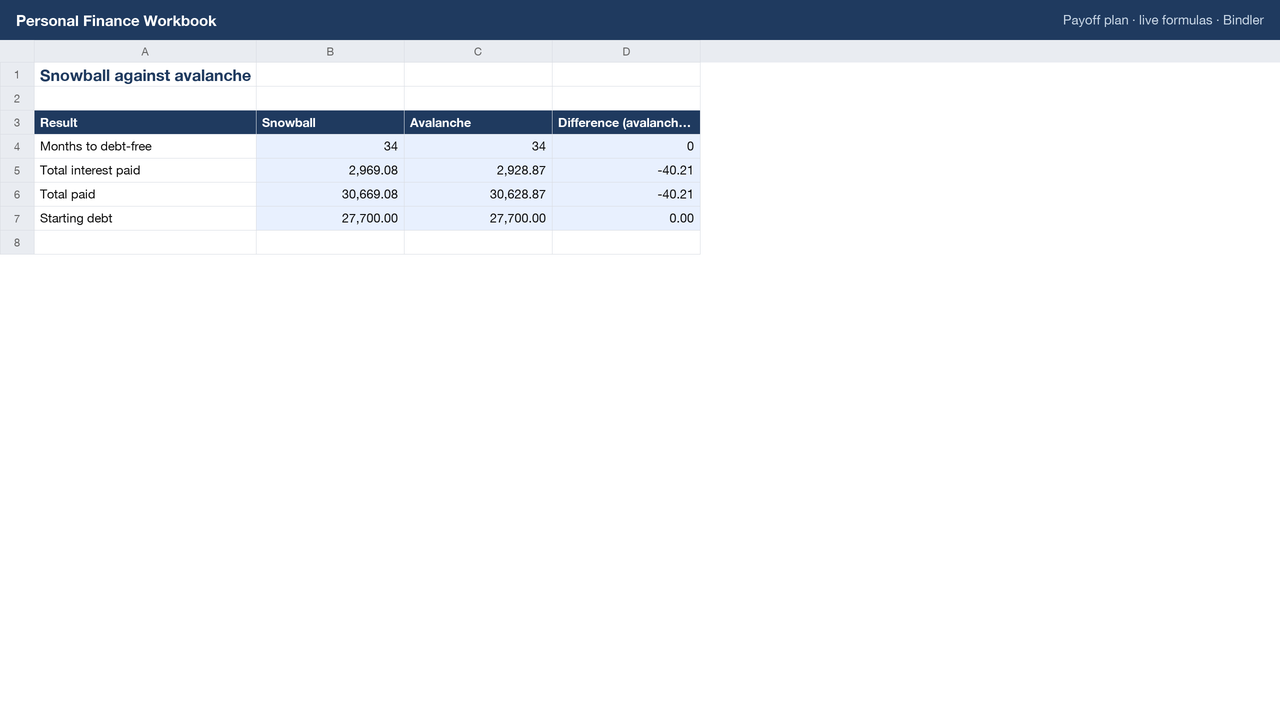Select Snowball months value 34
This screenshot has width=1280, height=720.
(330, 147)
